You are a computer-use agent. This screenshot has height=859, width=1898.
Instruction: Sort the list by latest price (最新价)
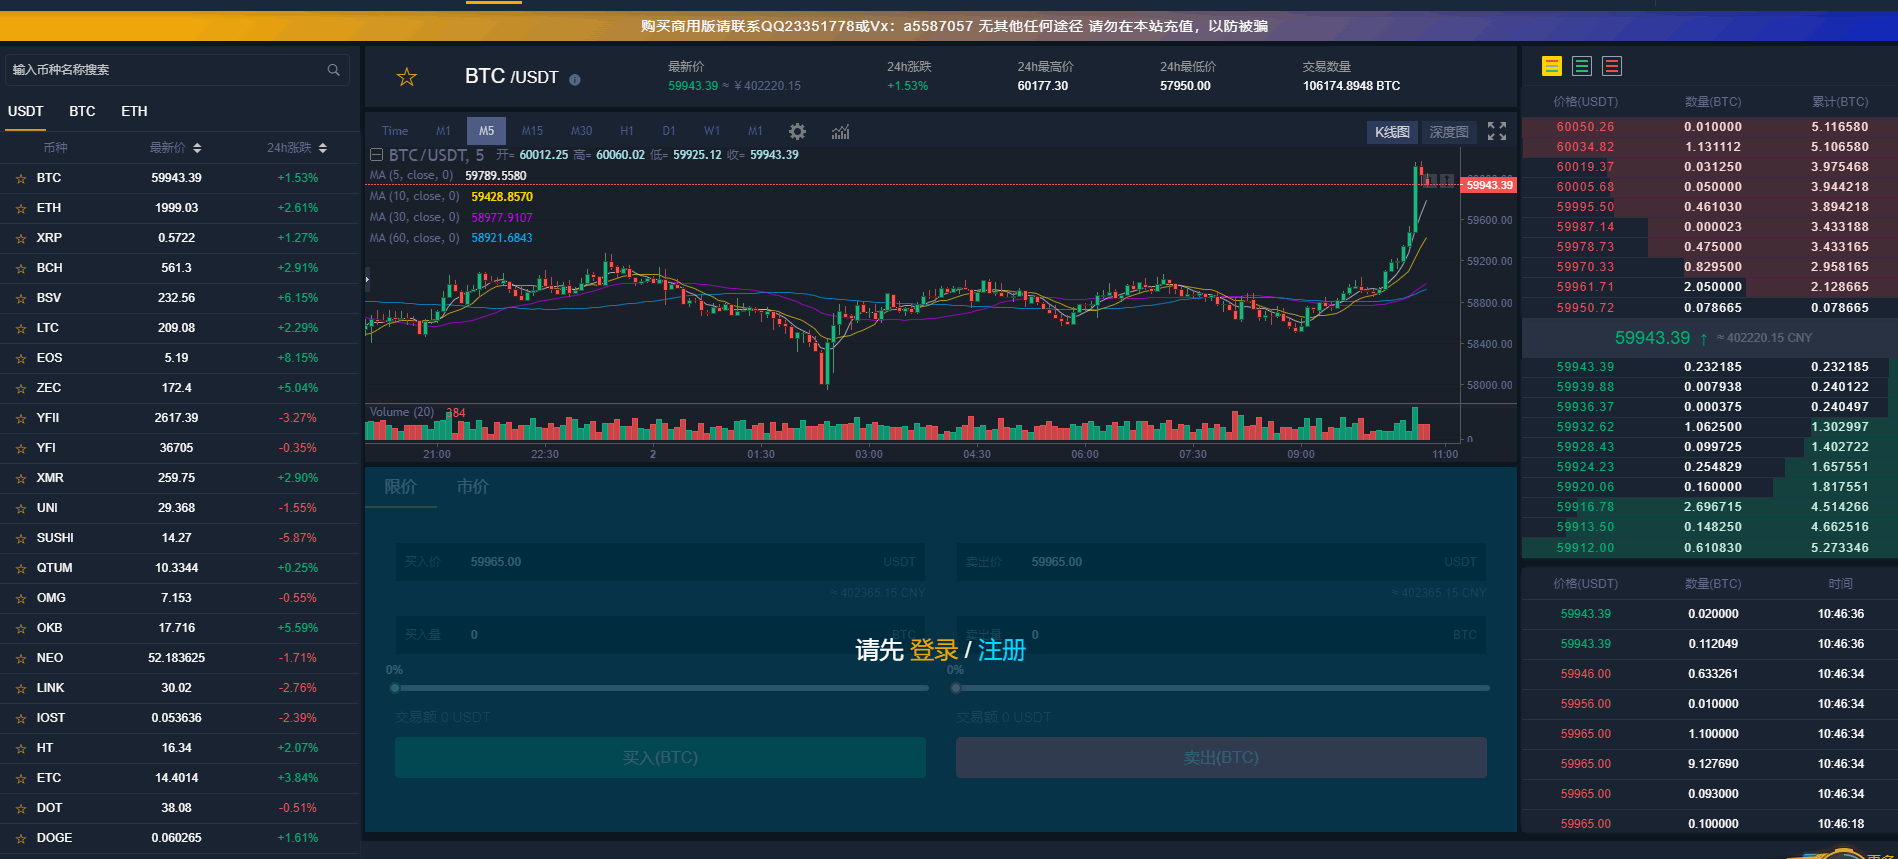[175, 148]
